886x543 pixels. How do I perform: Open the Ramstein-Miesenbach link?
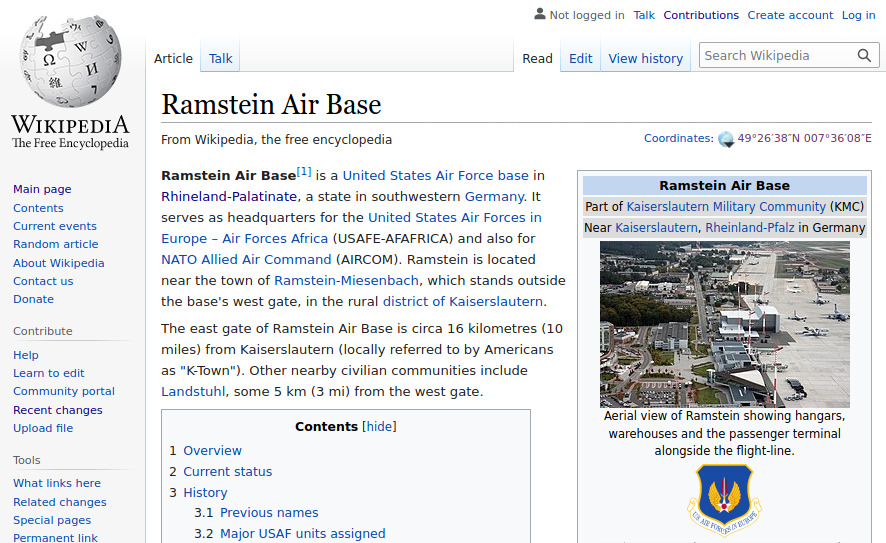tap(346, 280)
